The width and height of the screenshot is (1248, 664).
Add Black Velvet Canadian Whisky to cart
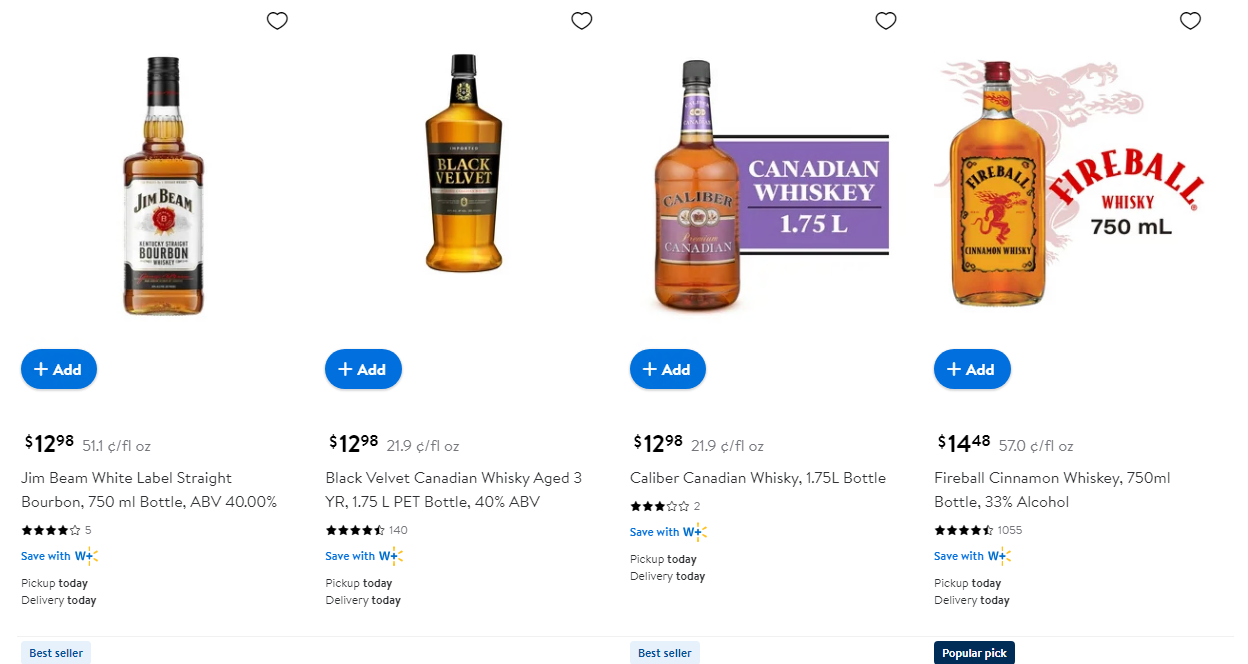pyautogui.click(x=363, y=369)
